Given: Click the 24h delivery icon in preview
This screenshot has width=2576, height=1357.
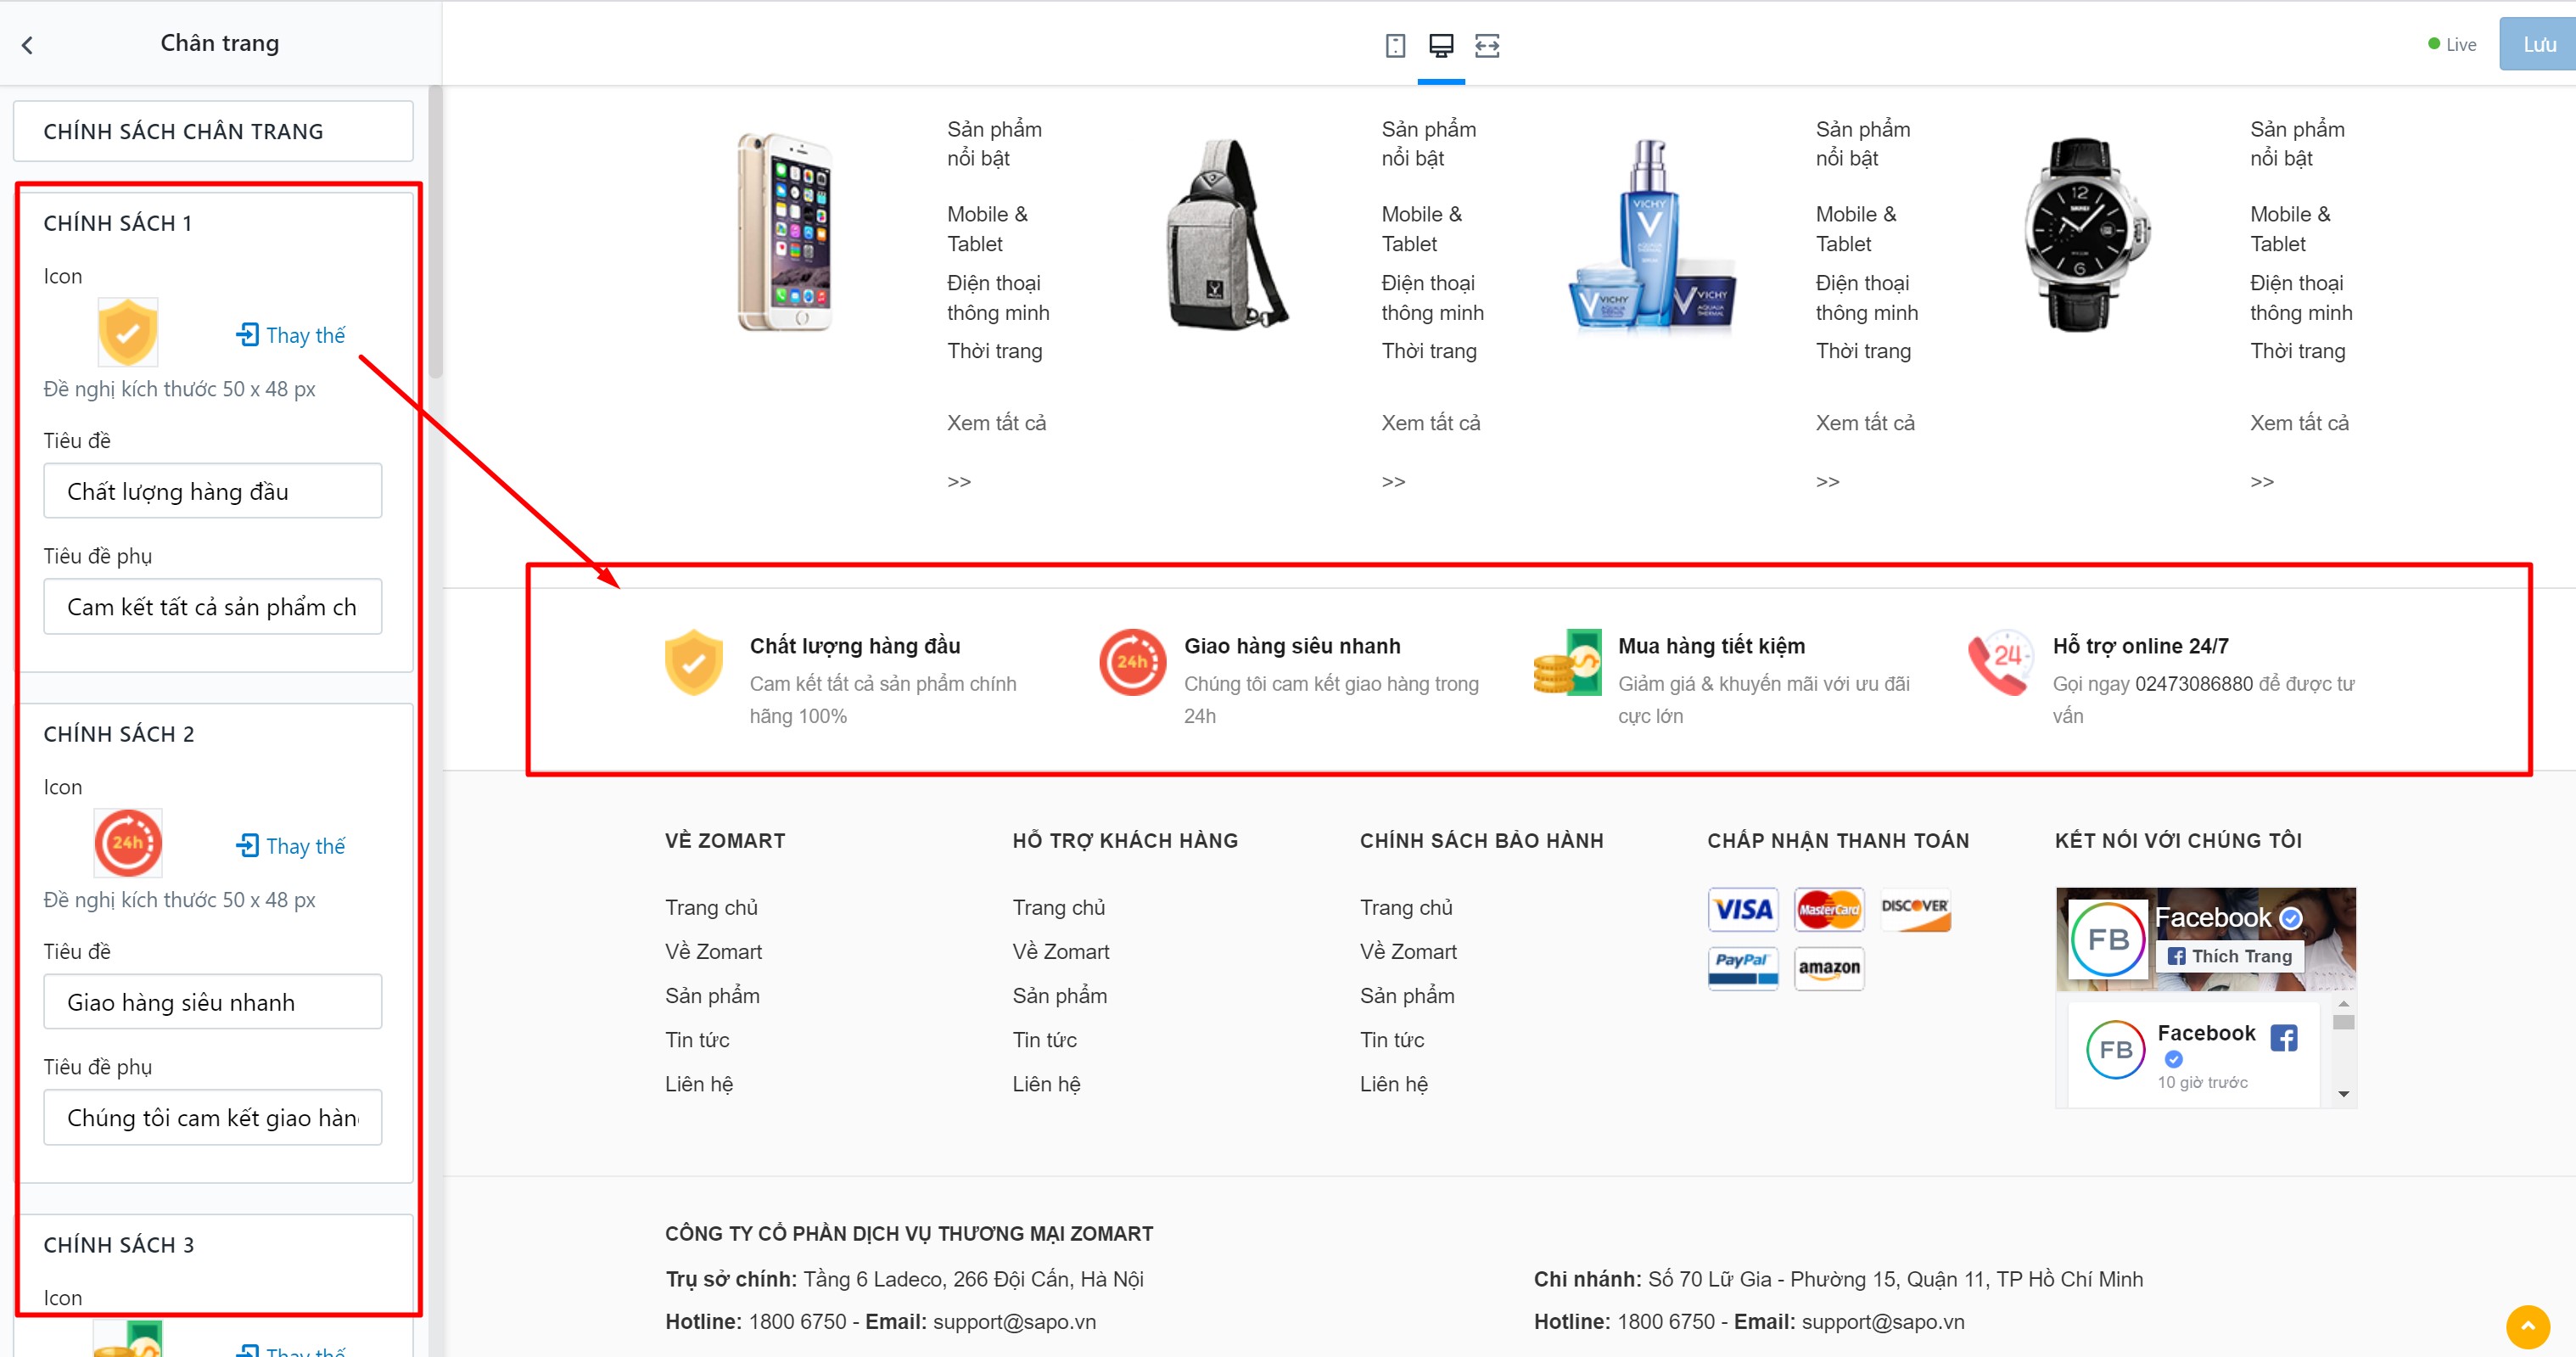Looking at the screenshot, I should 1132,662.
